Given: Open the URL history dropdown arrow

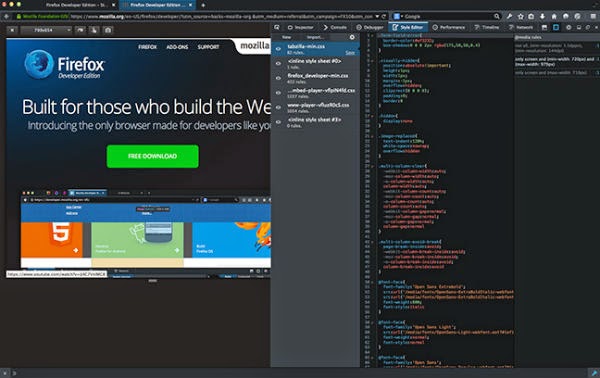Looking at the screenshot, I should [x=377, y=16].
